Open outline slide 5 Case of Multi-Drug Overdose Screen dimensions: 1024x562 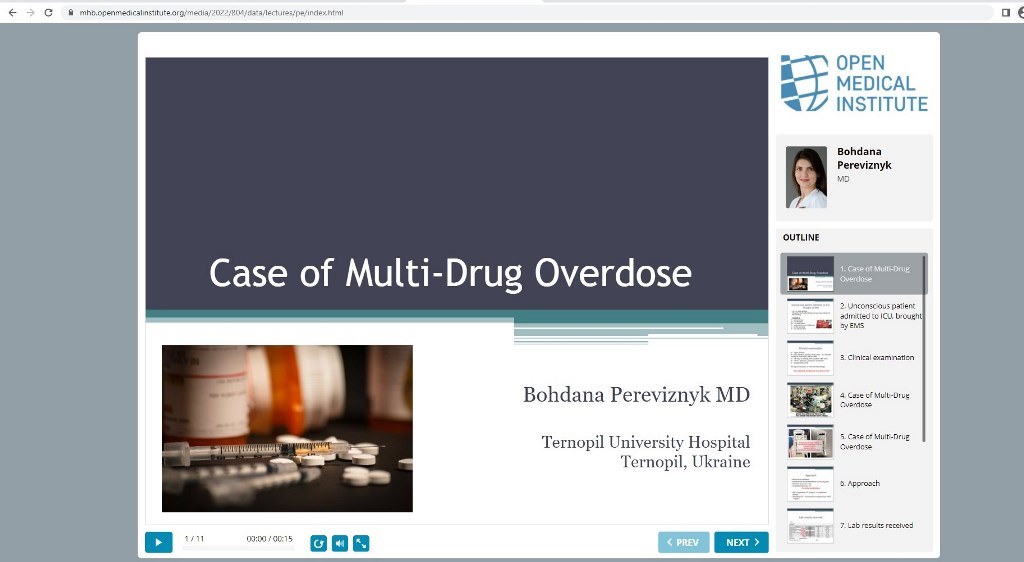853,441
